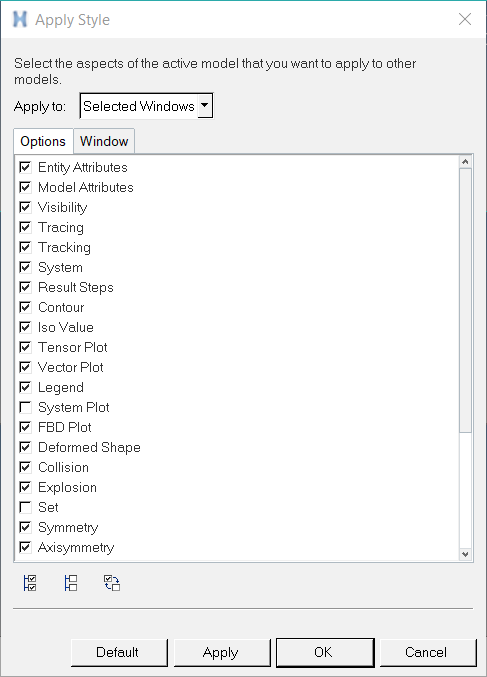Toggle Deformed Shape checkbox
This screenshot has height=677, width=487.
[25, 447]
